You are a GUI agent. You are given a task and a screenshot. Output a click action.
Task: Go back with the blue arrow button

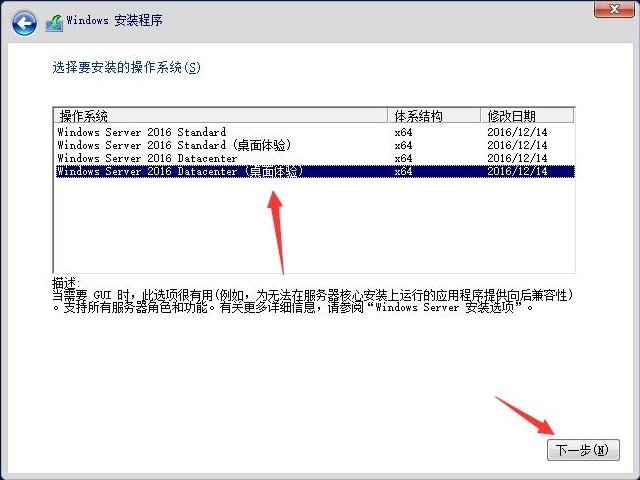(24, 23)
